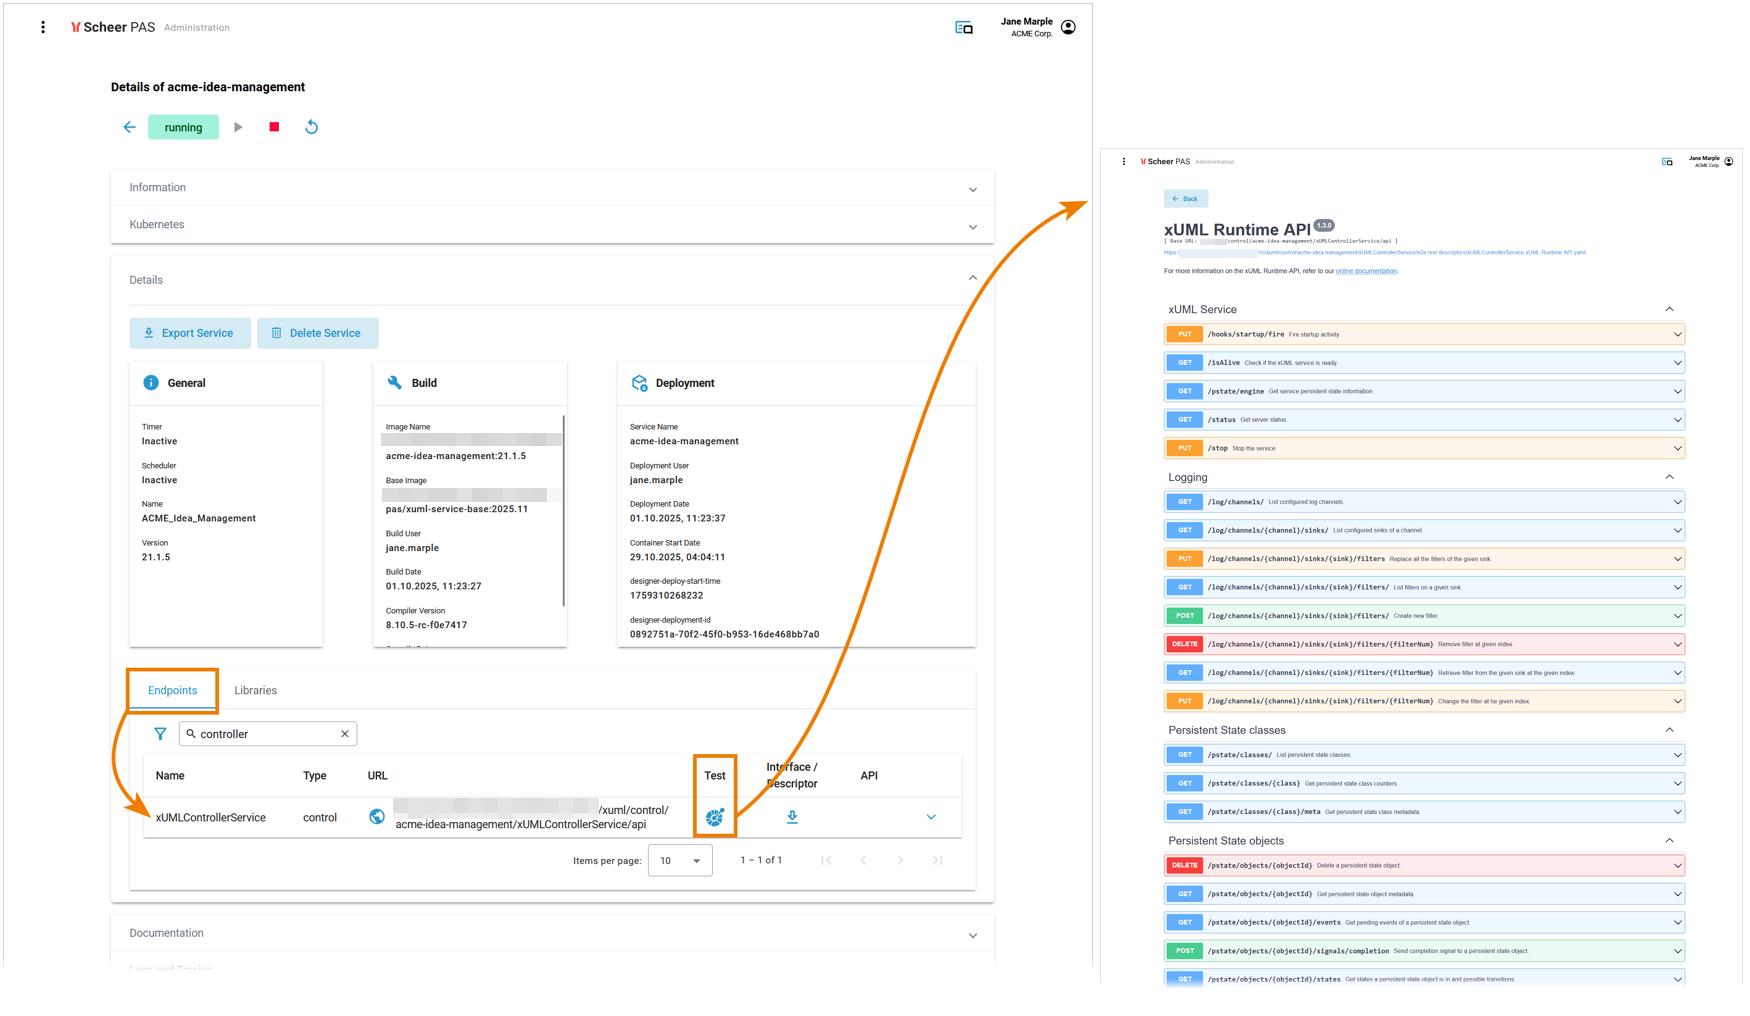The width and height of the screenshot is (1750, 1016).
Task: Open the three-dot menu in xUML Runtime API window
Action: coord(1124,162)
